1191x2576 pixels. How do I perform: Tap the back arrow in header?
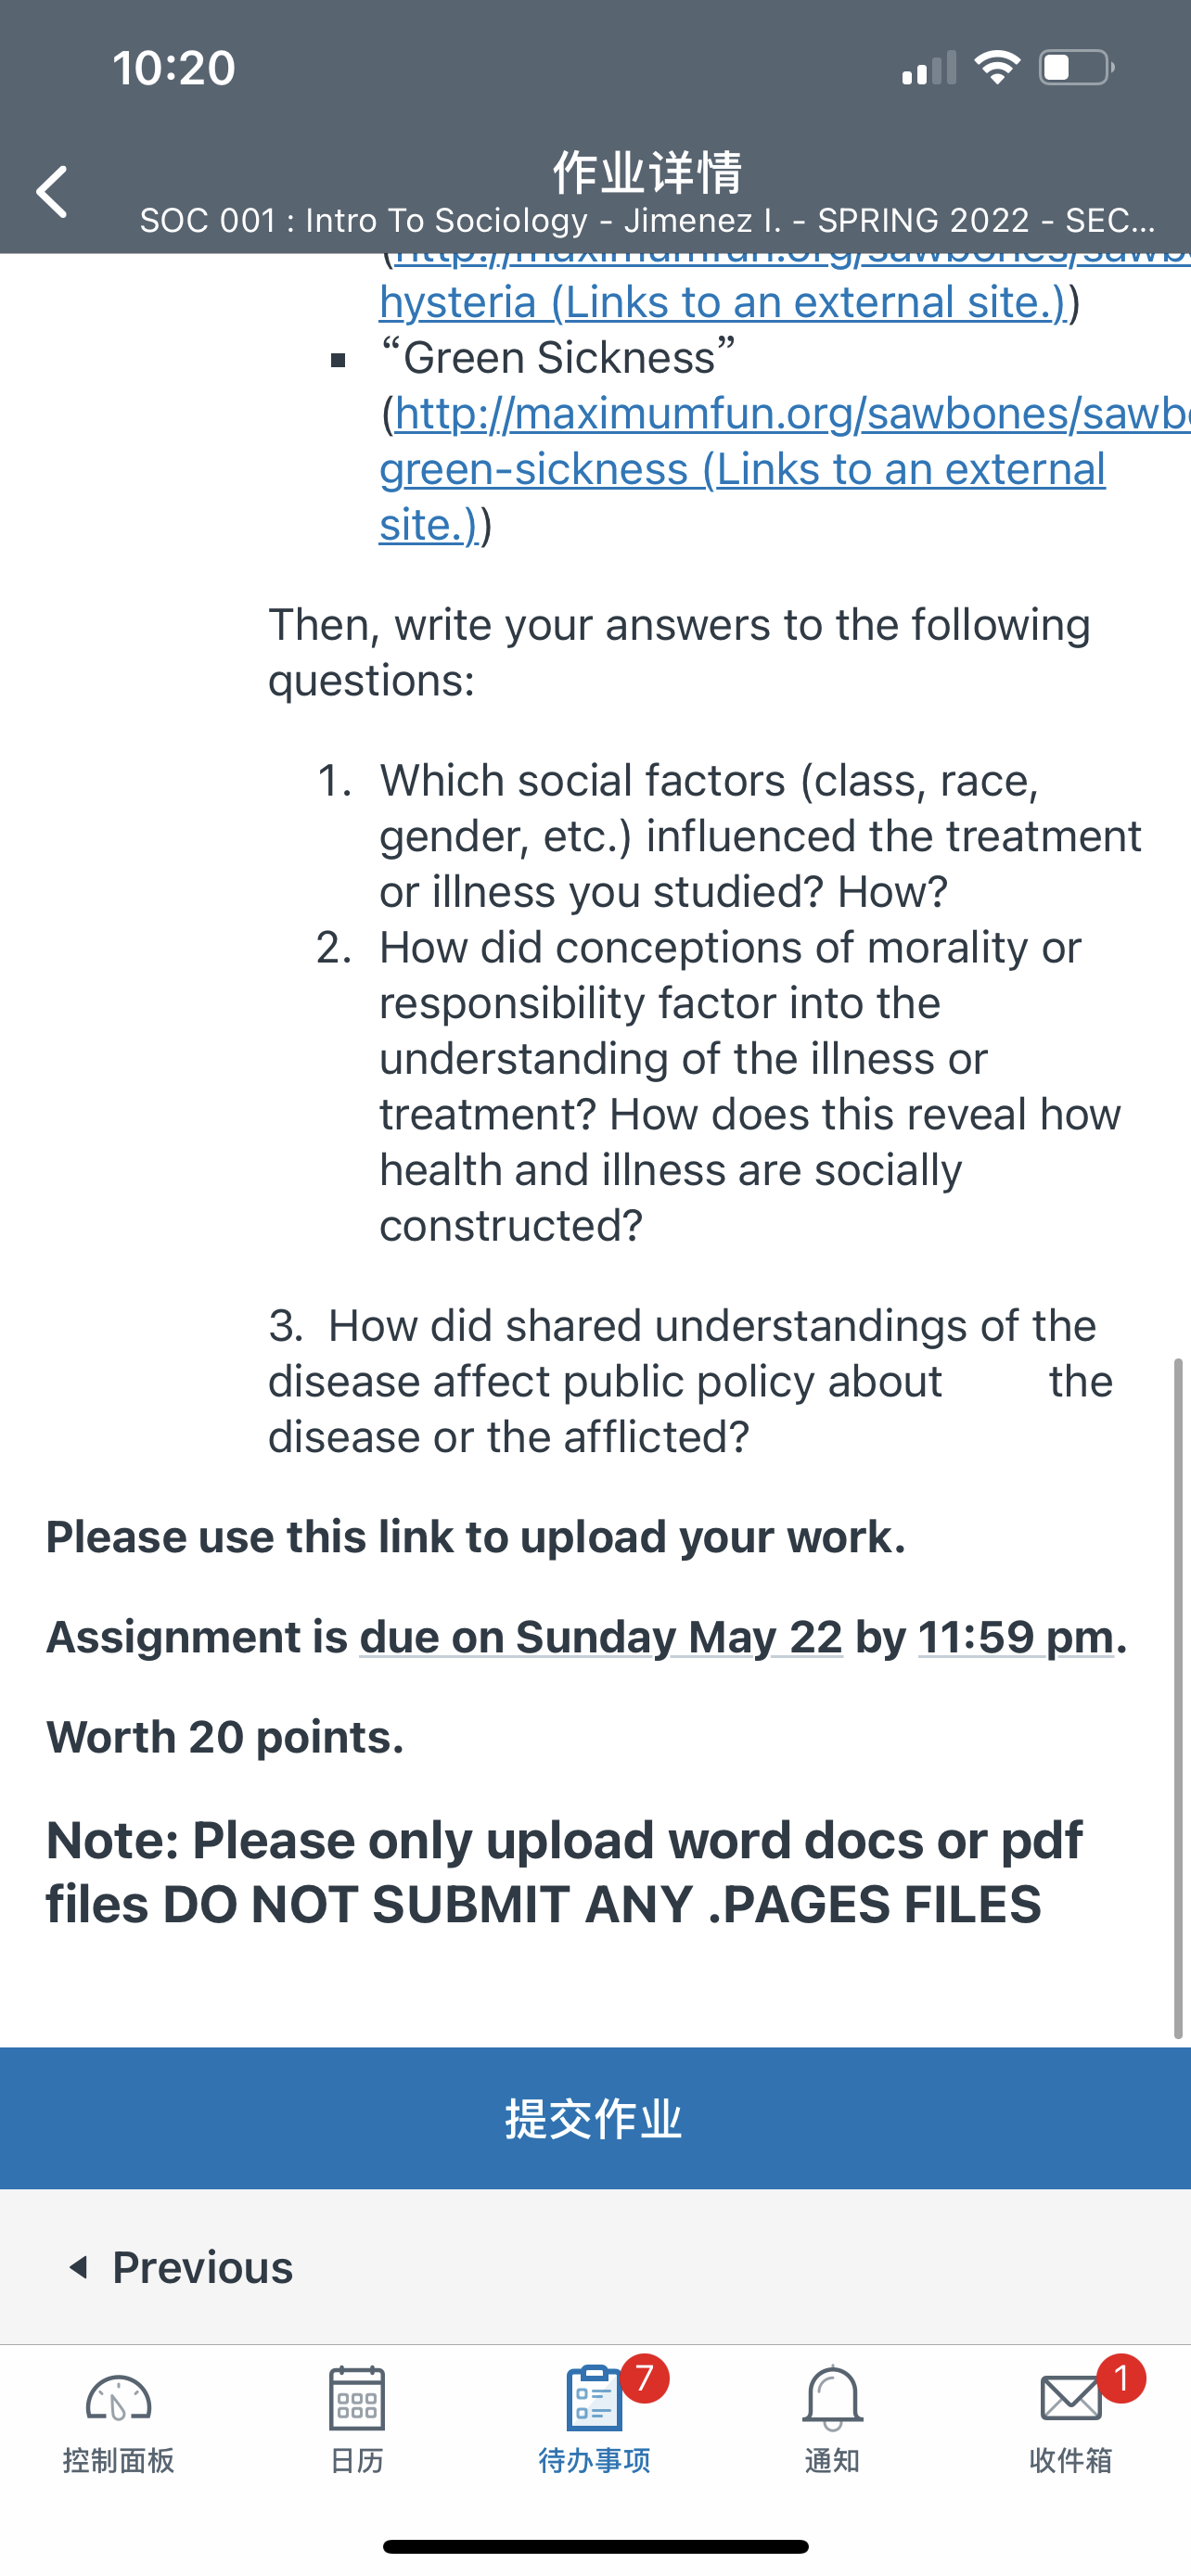52,192
